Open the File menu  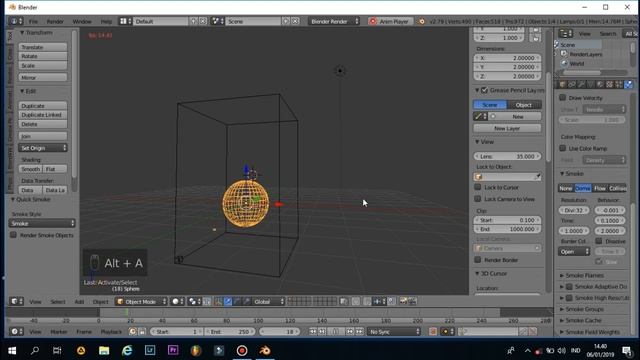(x=33, y=21)
